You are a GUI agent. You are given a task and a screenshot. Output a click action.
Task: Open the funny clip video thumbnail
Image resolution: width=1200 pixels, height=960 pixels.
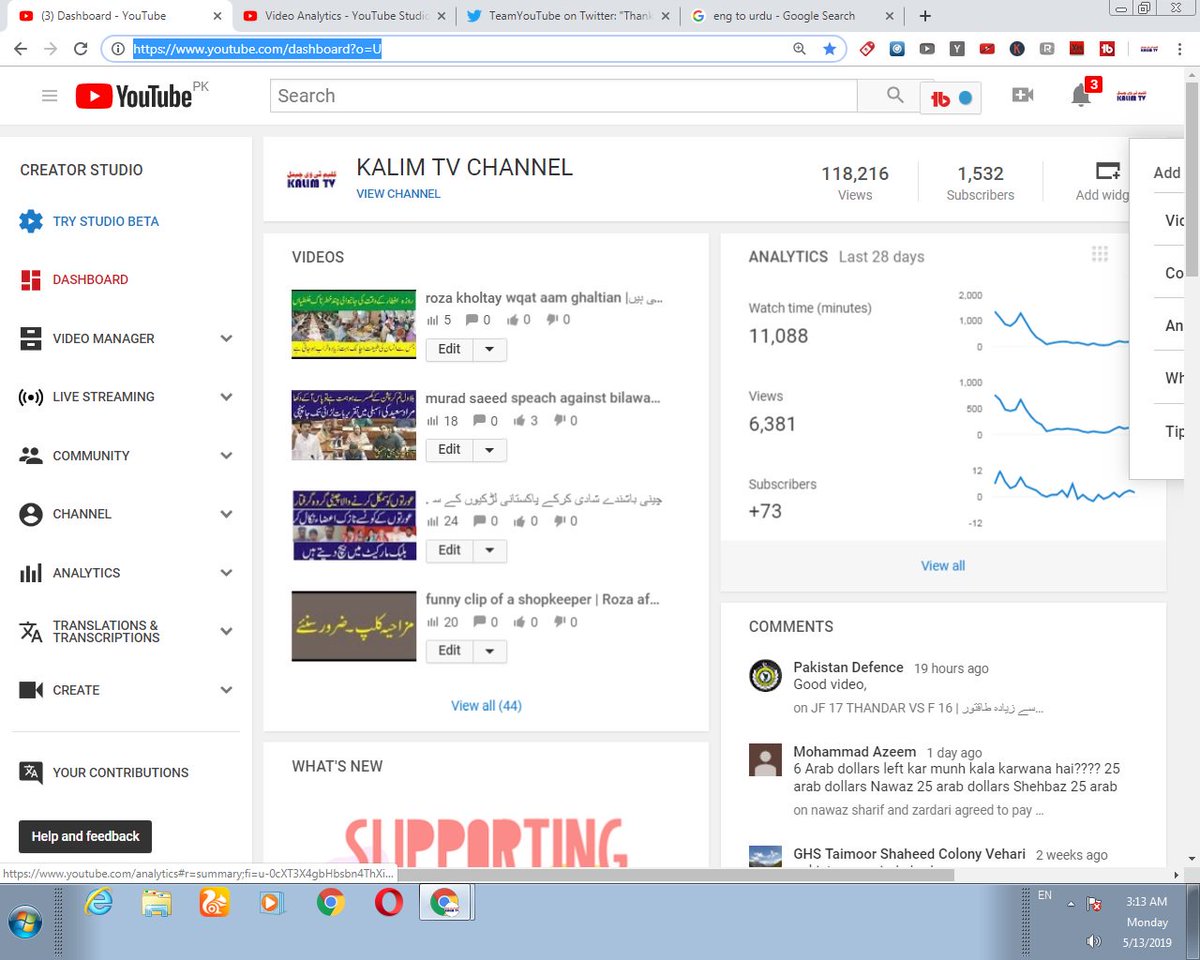(x=354, y=626)
